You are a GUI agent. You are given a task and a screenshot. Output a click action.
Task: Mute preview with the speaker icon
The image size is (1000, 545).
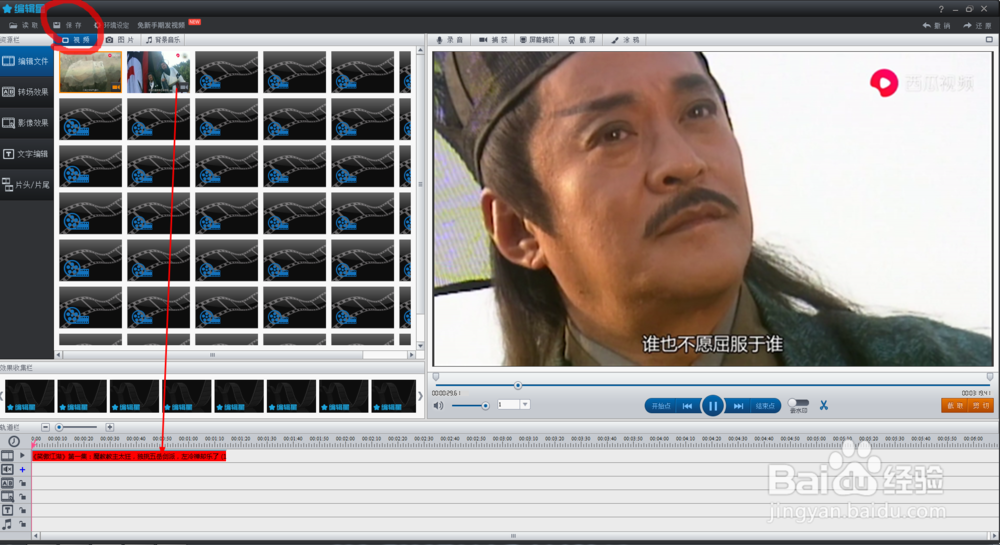(438, 405)
